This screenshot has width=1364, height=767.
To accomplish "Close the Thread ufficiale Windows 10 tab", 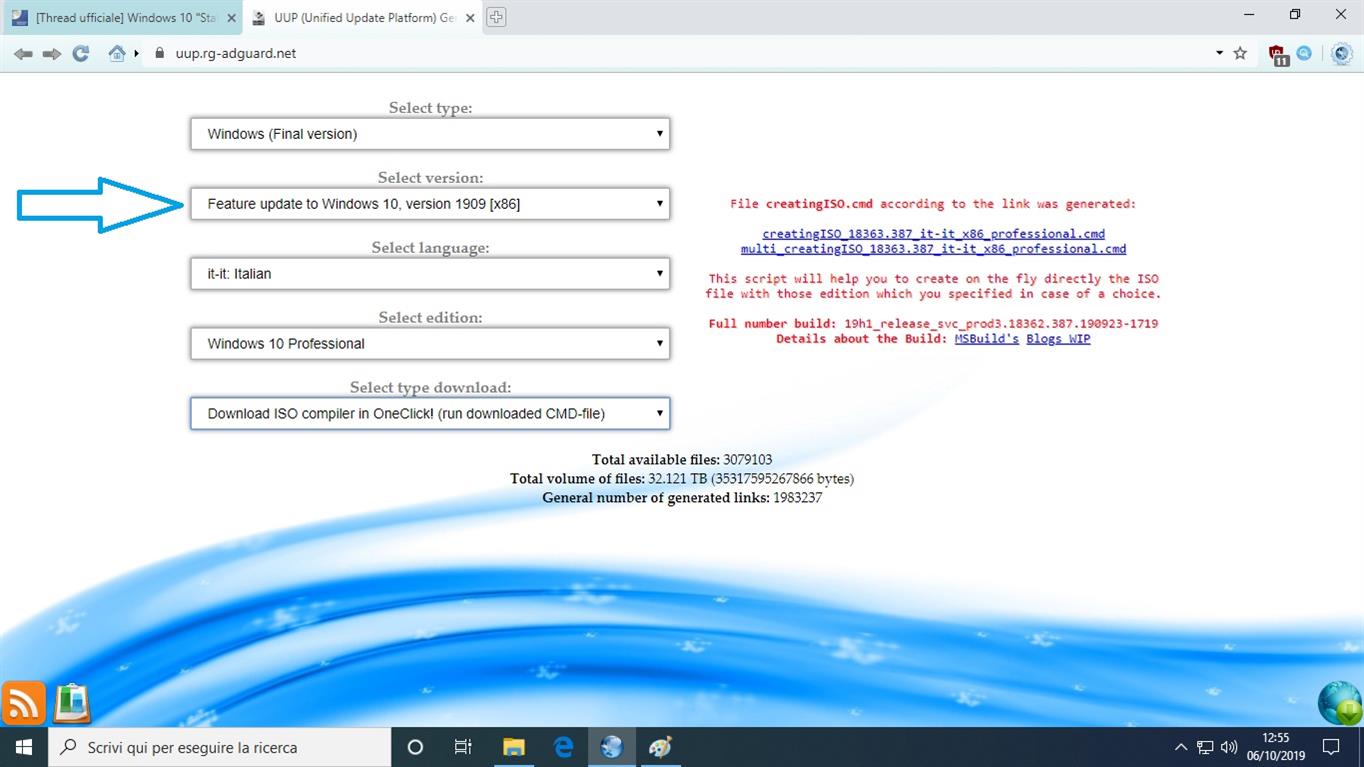I will pyautogui.click(x=231, y=17).
